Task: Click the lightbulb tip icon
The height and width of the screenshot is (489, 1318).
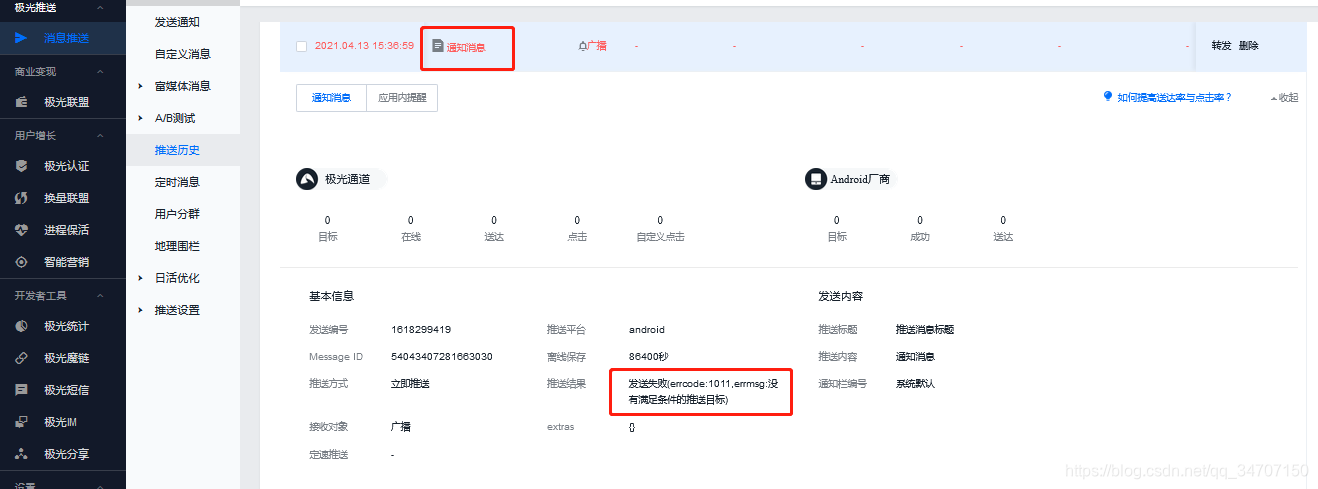Action: pyautogui.click(x=1108, y=96)
